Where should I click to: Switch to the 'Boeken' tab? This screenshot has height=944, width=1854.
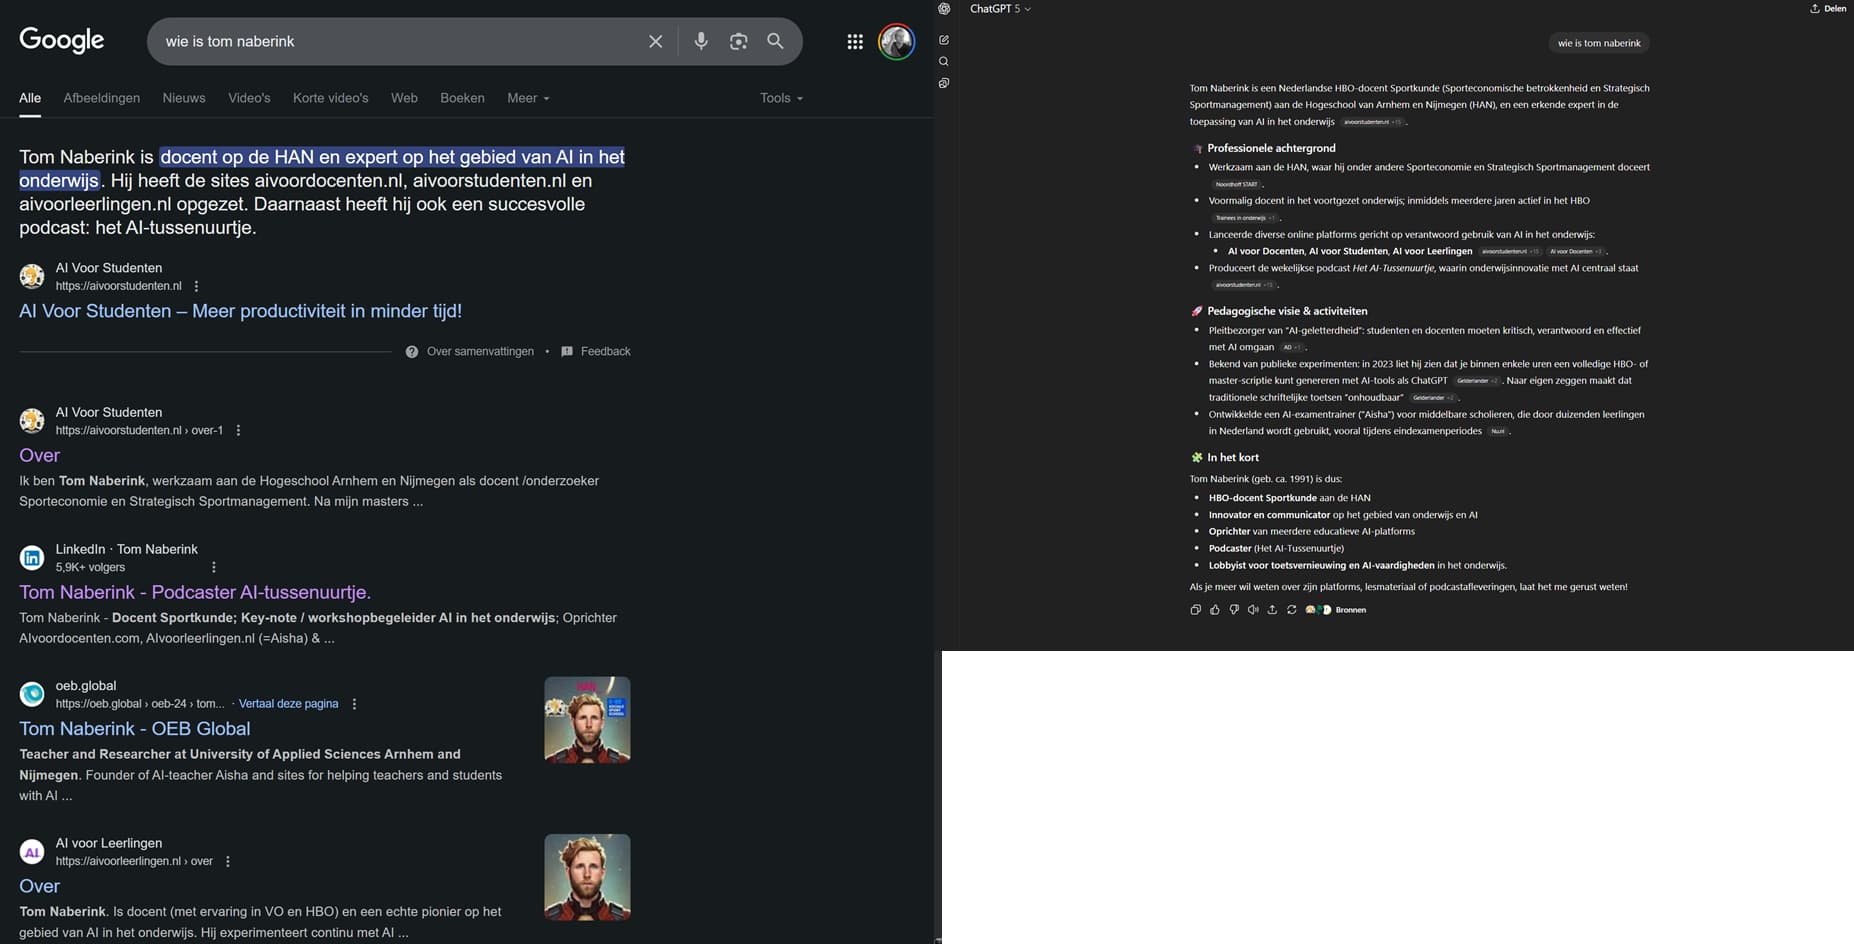point(462,98)
